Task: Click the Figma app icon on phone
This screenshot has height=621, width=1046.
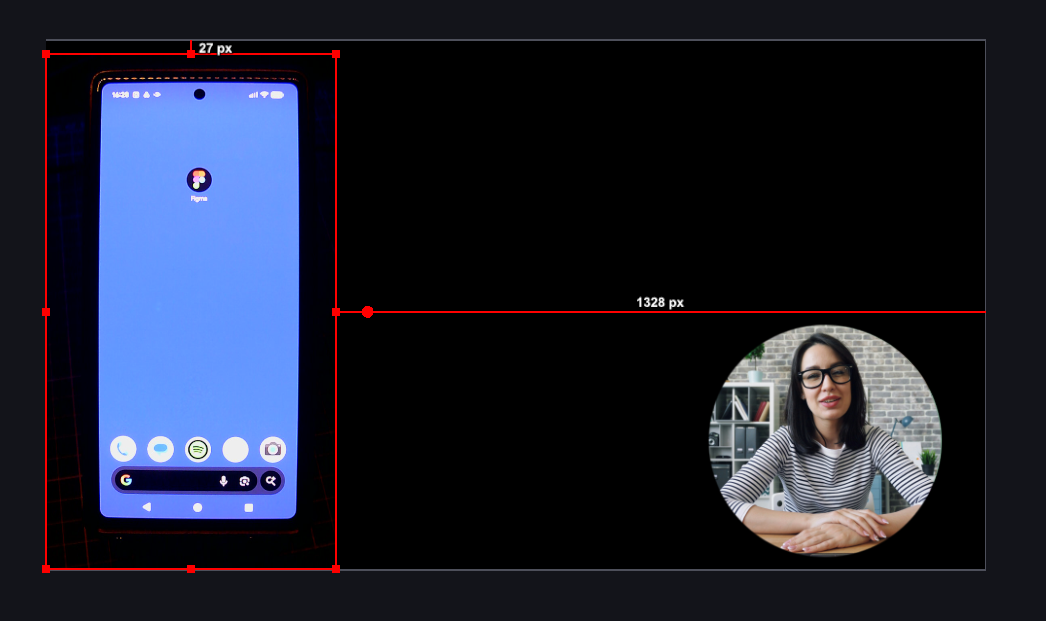Action: pos(199,180)
